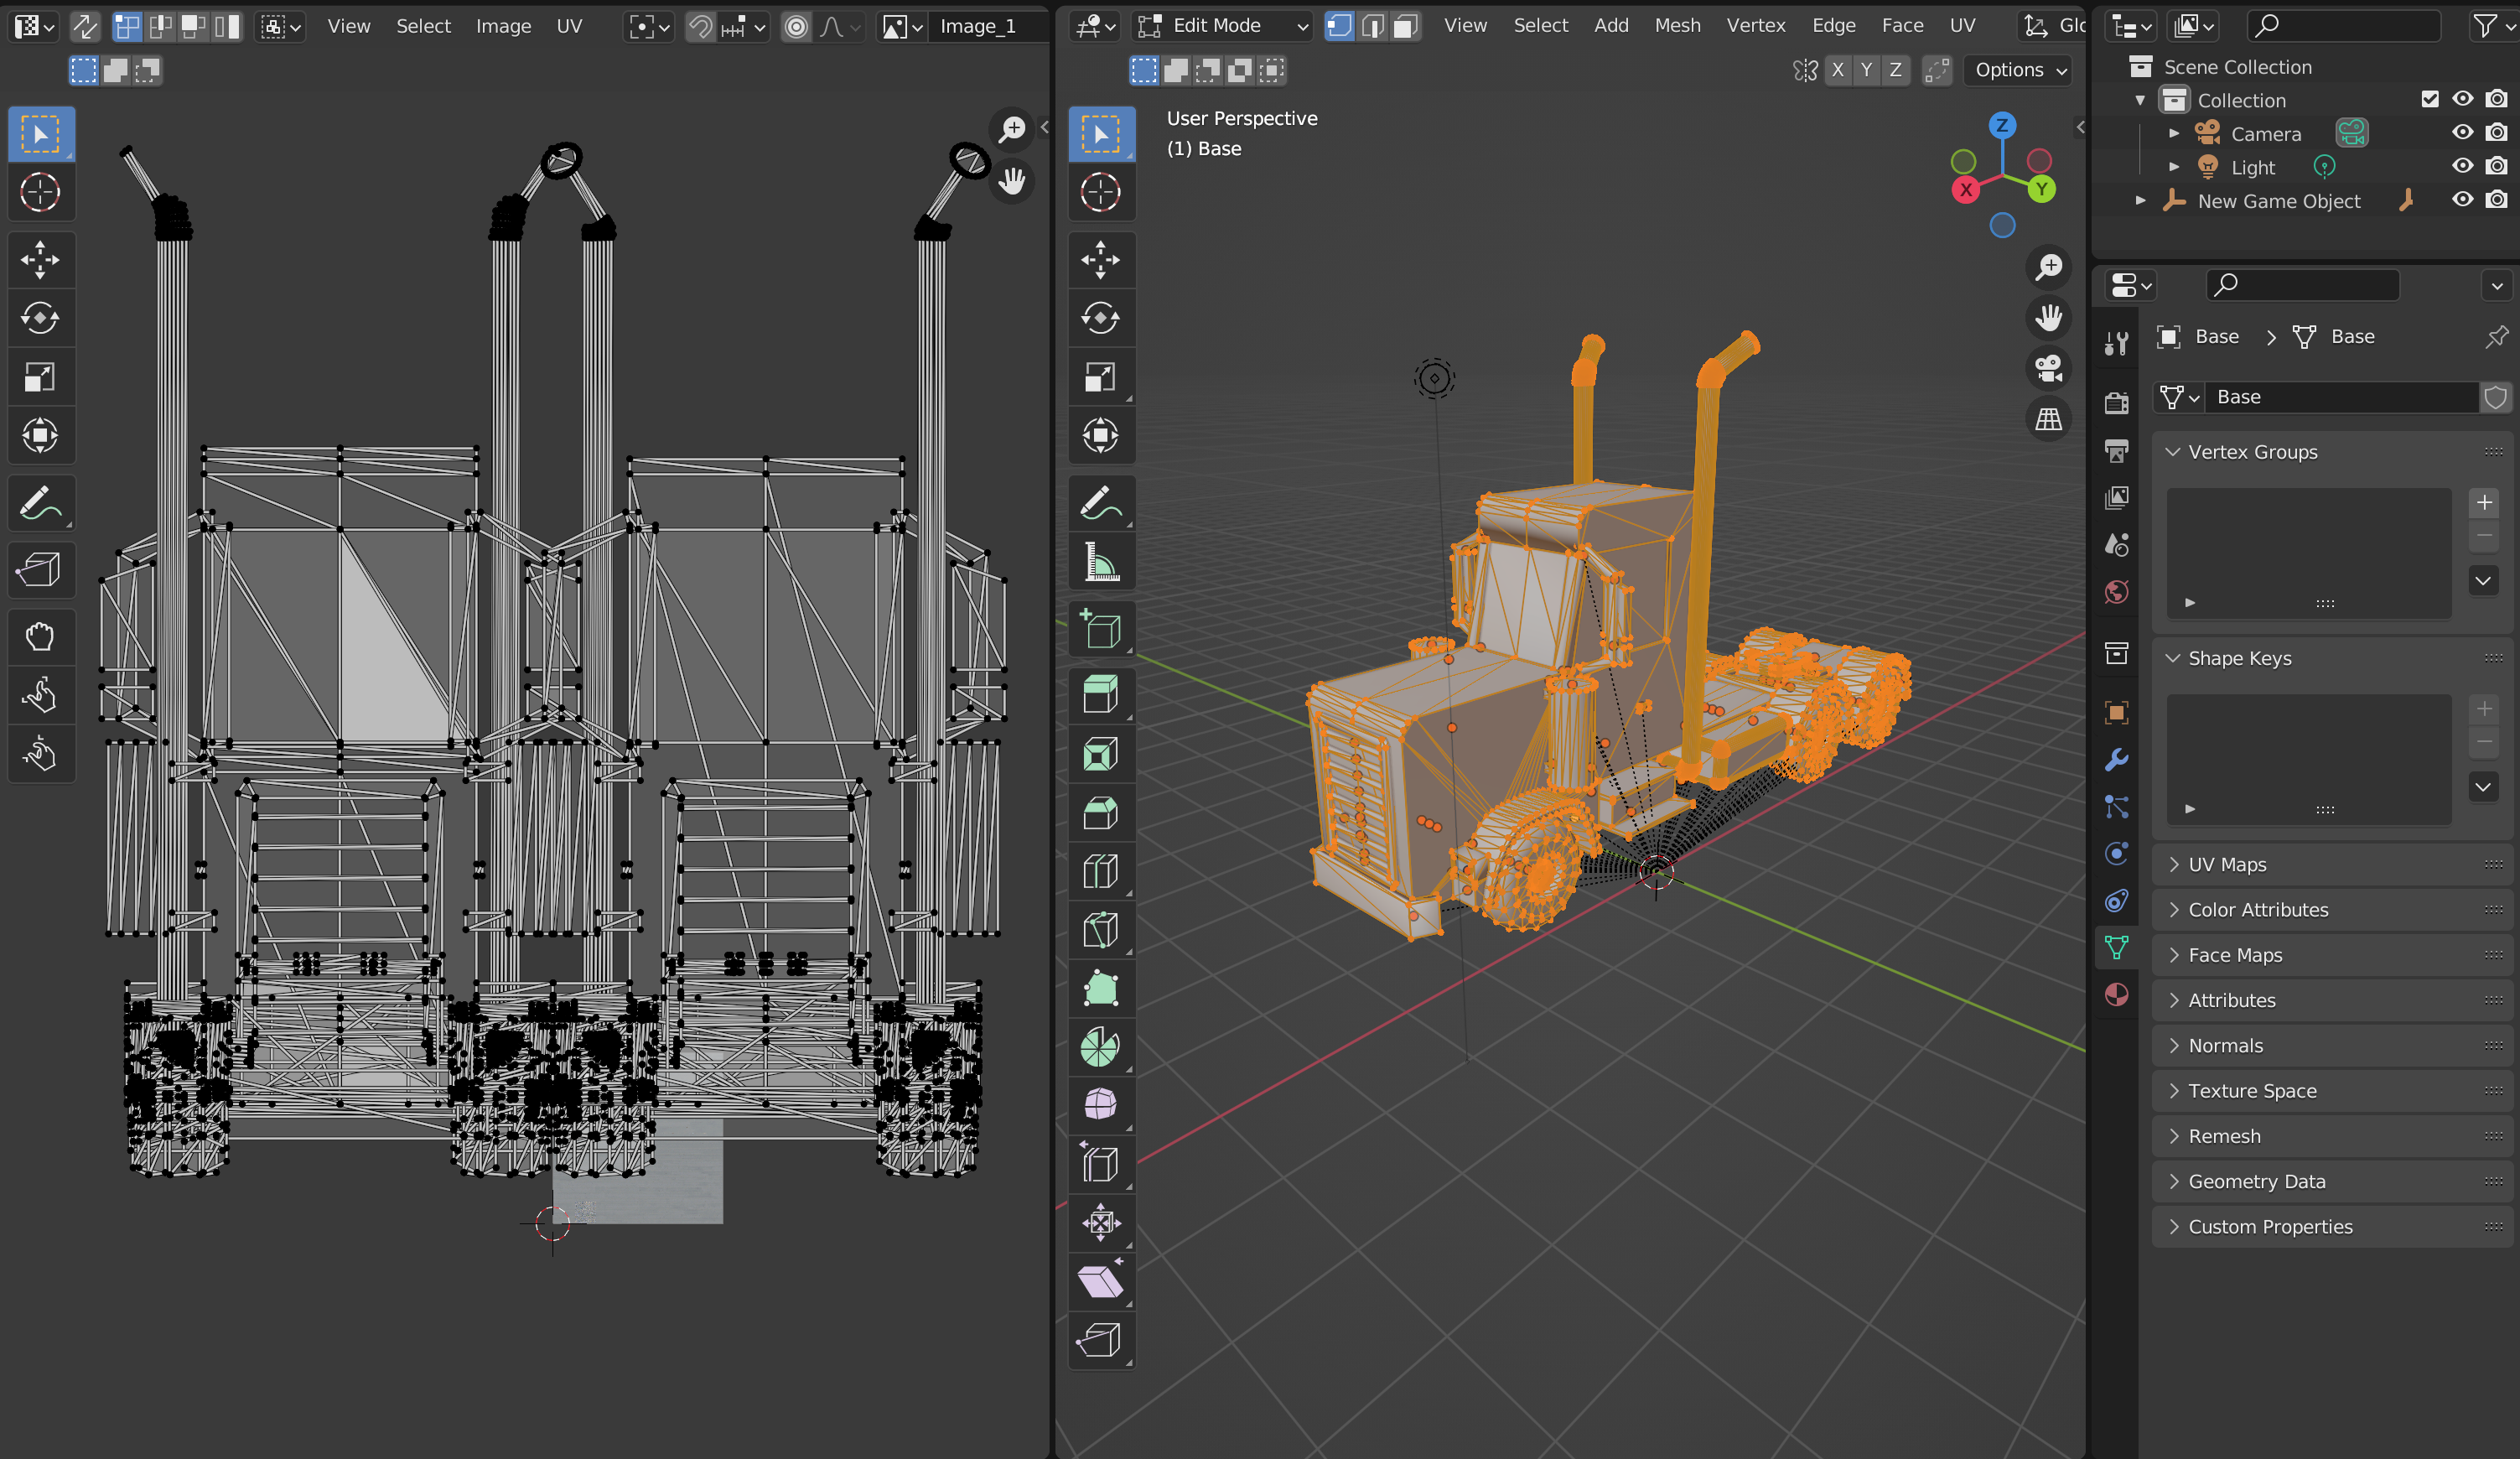2520x1459 pixels.
Task: Open the Mesh menu
Action: point(1676,26)
